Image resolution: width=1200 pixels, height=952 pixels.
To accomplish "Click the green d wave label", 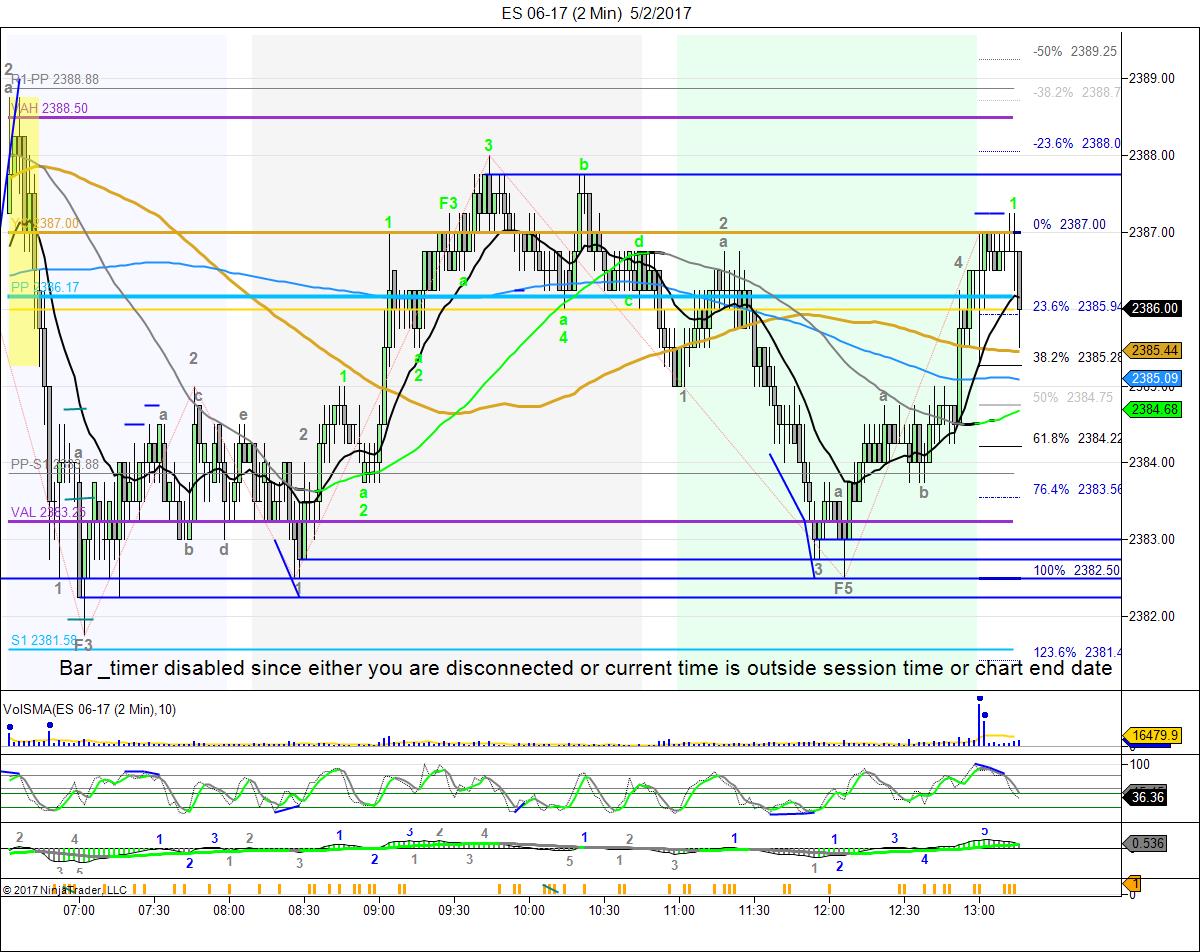I will click(639, 243).
